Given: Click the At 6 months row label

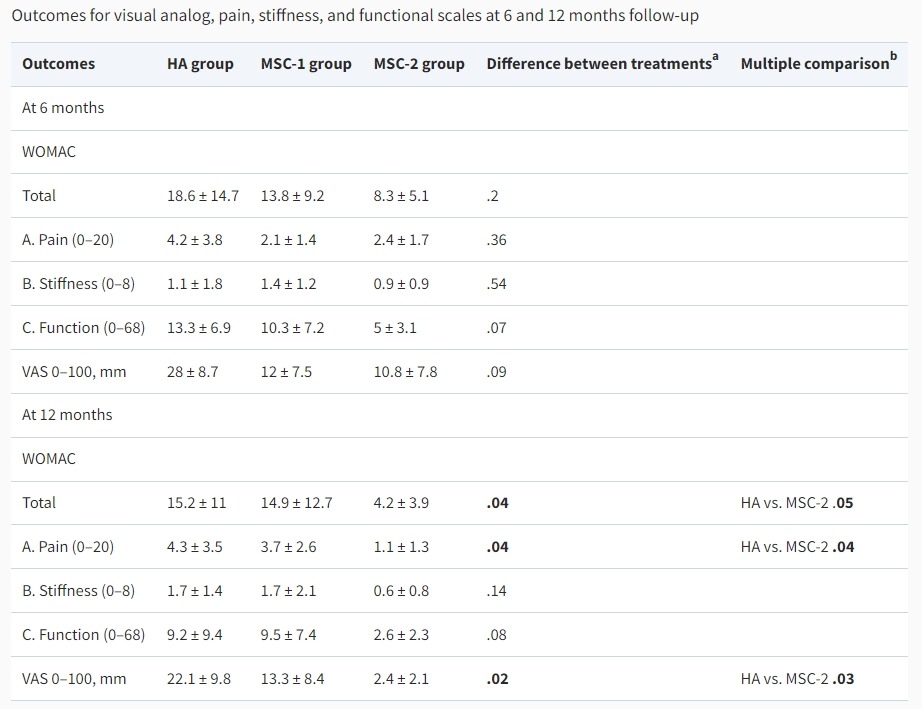Looking at the screenshot, I should pos(63,108).
